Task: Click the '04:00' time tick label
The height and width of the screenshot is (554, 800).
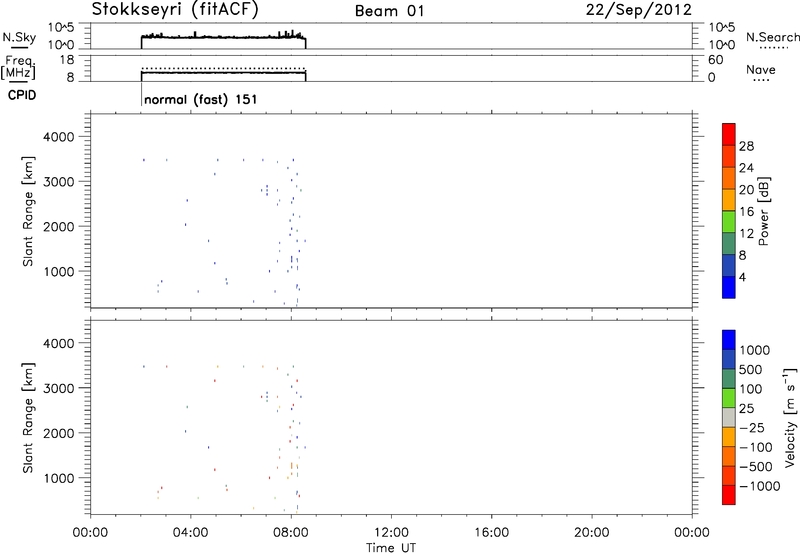Action: [190, 533]
